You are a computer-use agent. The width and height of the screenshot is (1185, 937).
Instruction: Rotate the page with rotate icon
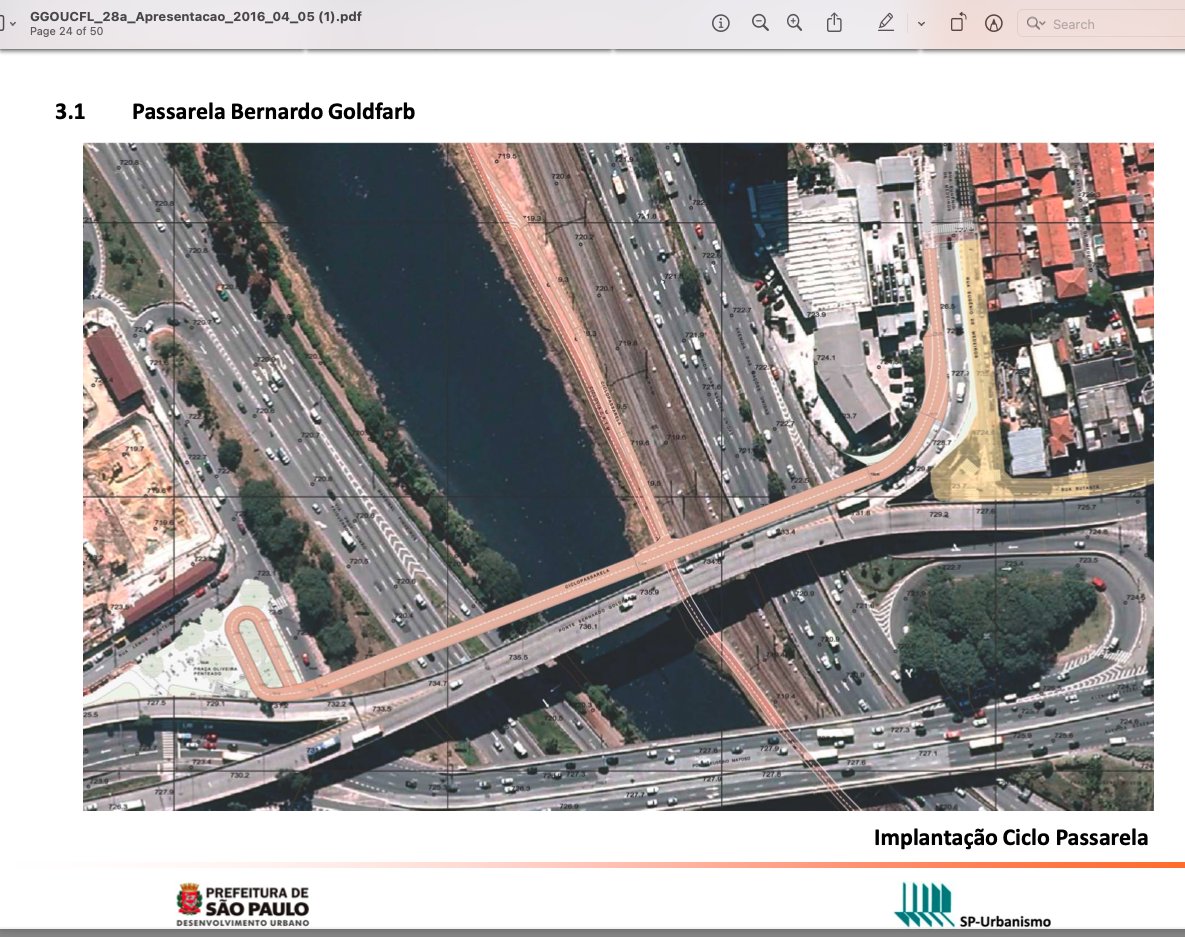click(x=957, y=24)
